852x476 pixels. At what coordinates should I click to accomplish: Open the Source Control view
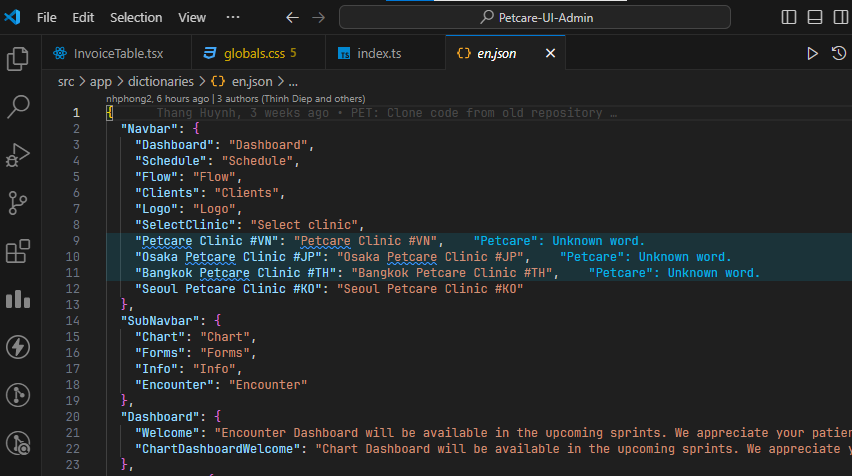[x=18, y=203]
